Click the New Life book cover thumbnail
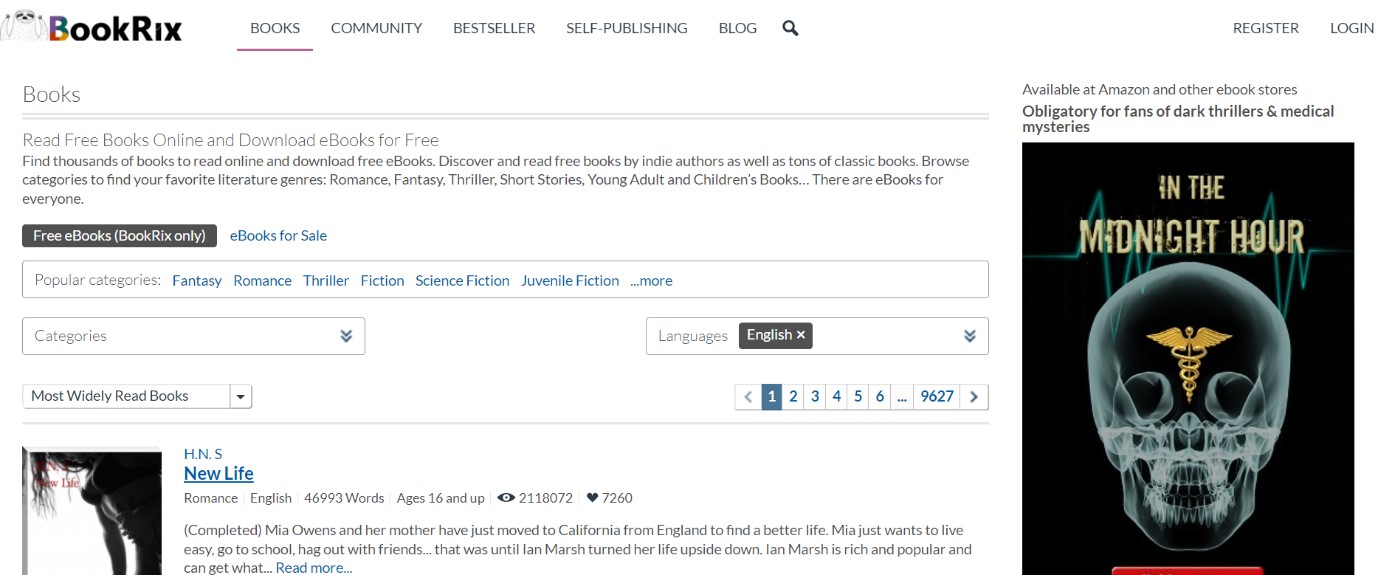This screenshot has width=1378, height=575. click(x=92, y=511)
